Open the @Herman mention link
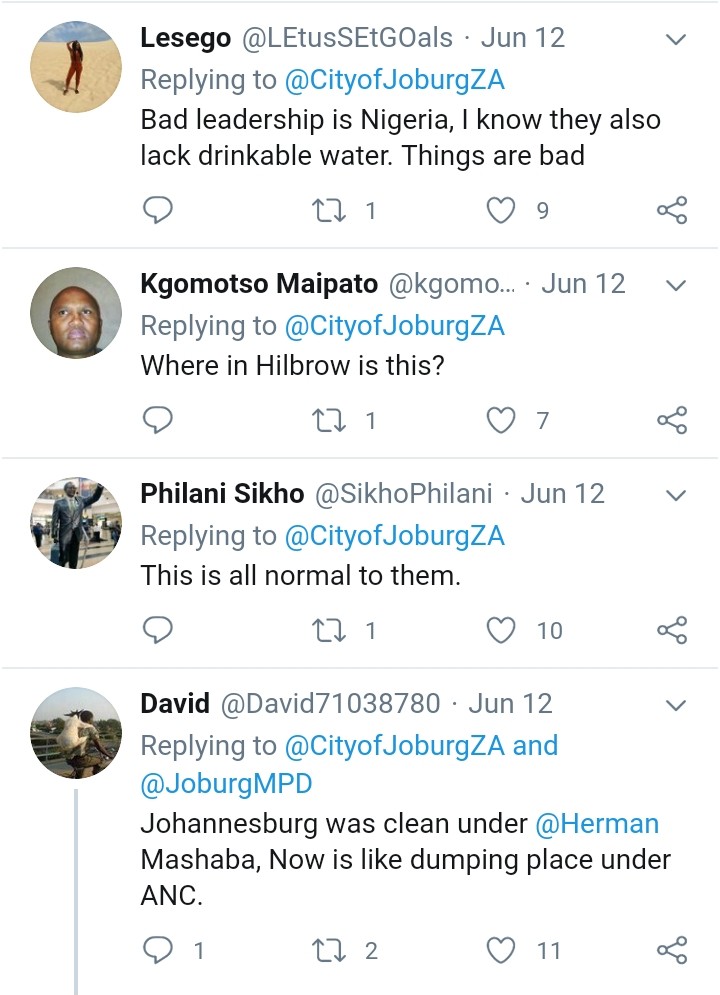The image size is (720, 995). point(598,824)
